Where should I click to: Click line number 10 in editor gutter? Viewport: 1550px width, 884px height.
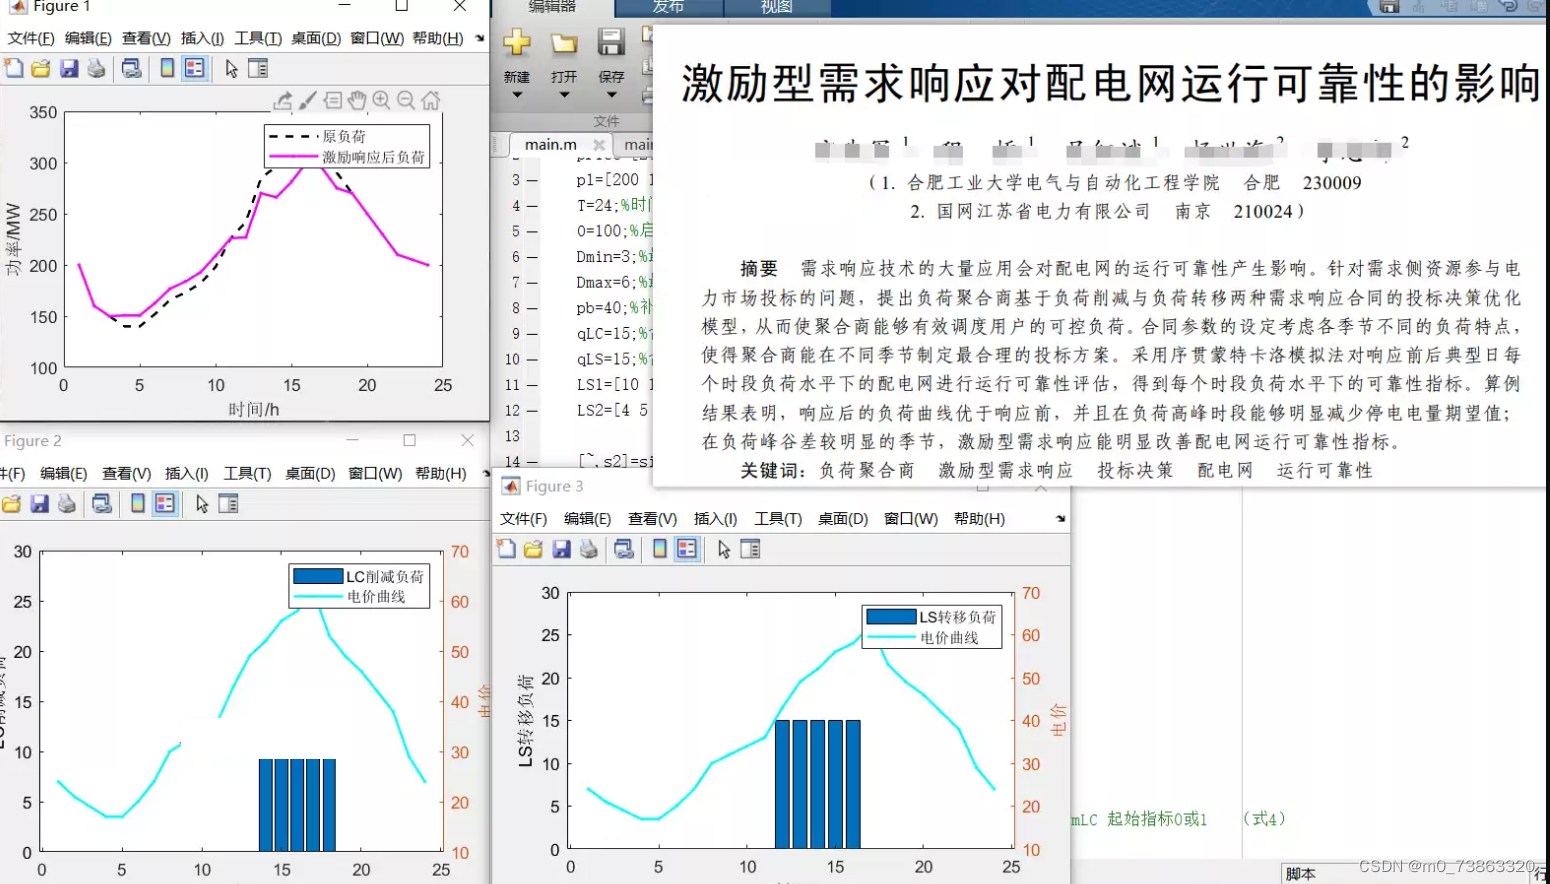512,359
